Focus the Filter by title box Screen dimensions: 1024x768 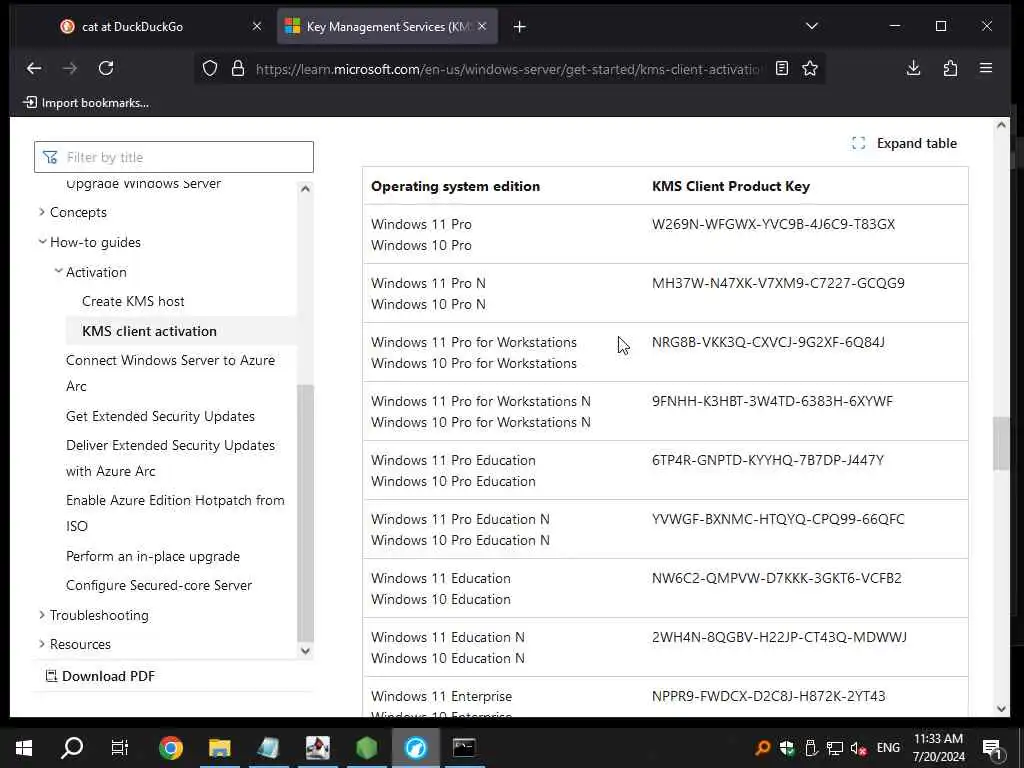coord(174,157)
